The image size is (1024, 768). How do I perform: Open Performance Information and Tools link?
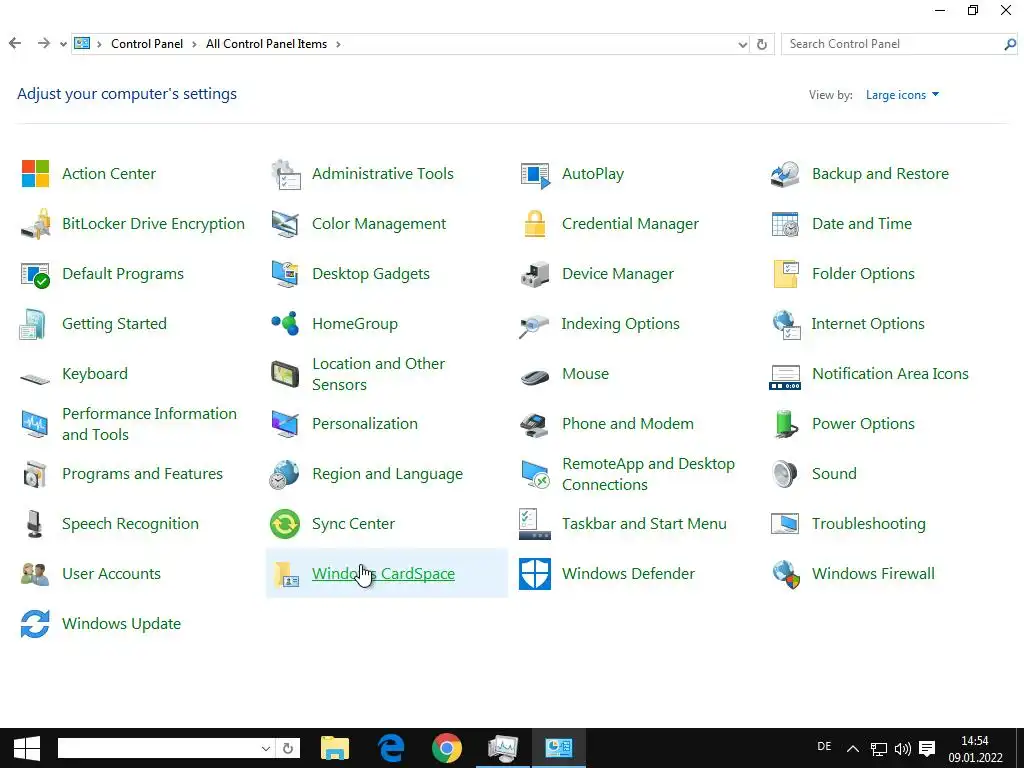[x=150, y=424]
